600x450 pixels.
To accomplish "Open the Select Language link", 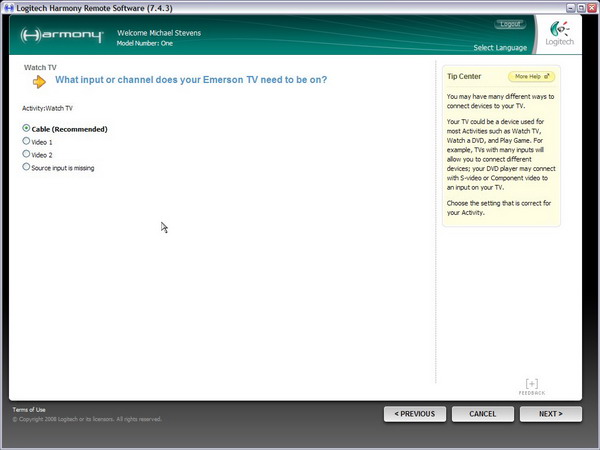I will (500, 48).
